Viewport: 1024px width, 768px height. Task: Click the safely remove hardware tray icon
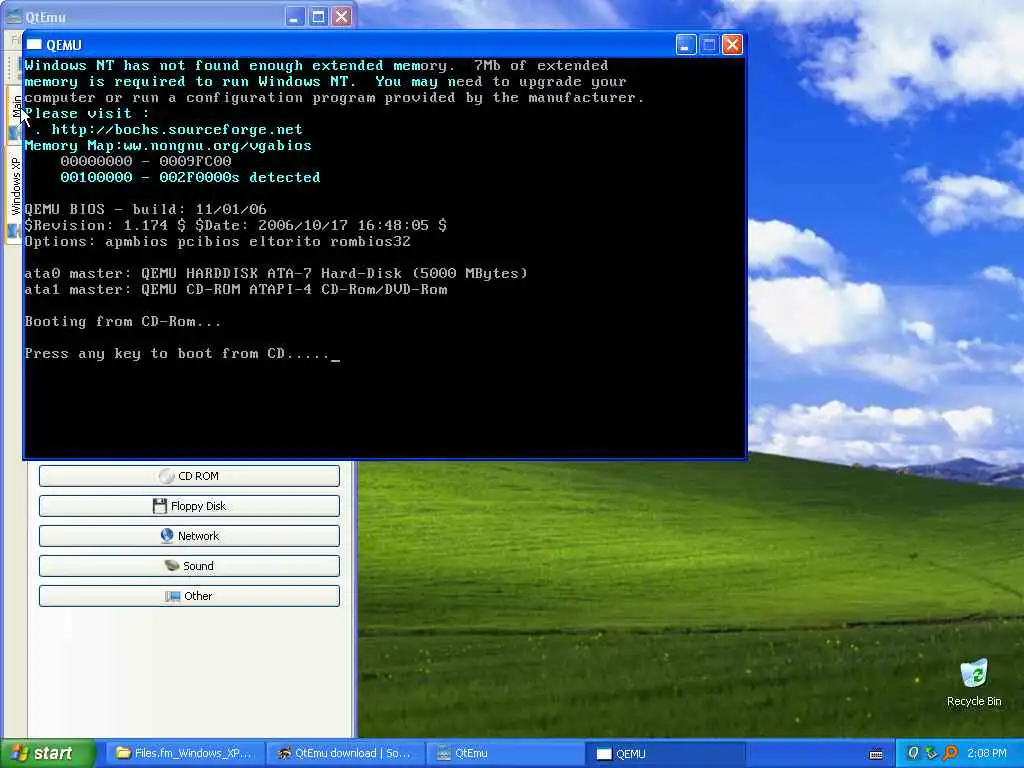tap(931, 753)
